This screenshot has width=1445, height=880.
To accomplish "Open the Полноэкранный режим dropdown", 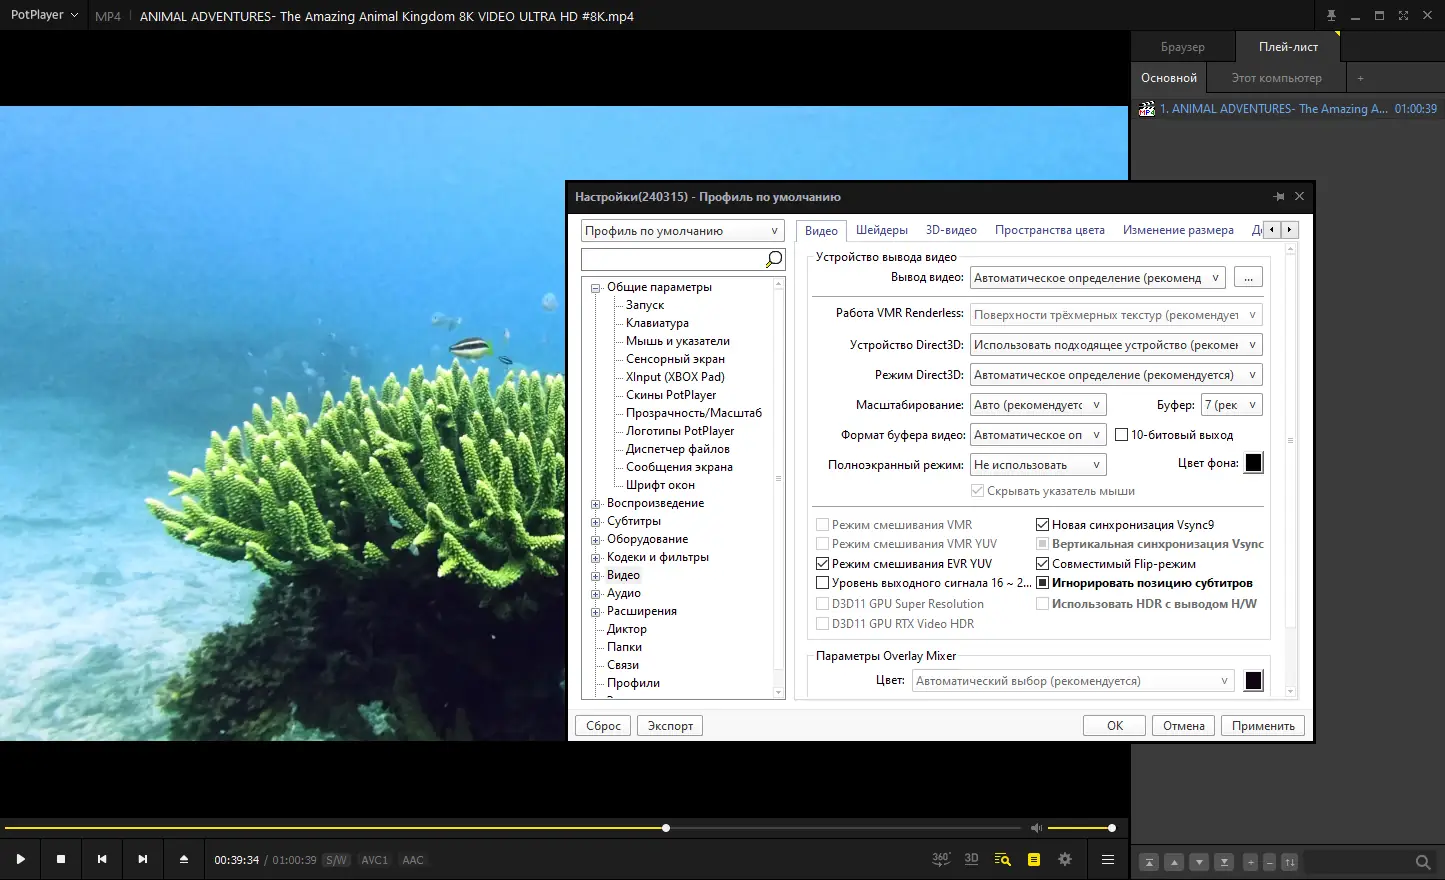I will (1037, 465).
